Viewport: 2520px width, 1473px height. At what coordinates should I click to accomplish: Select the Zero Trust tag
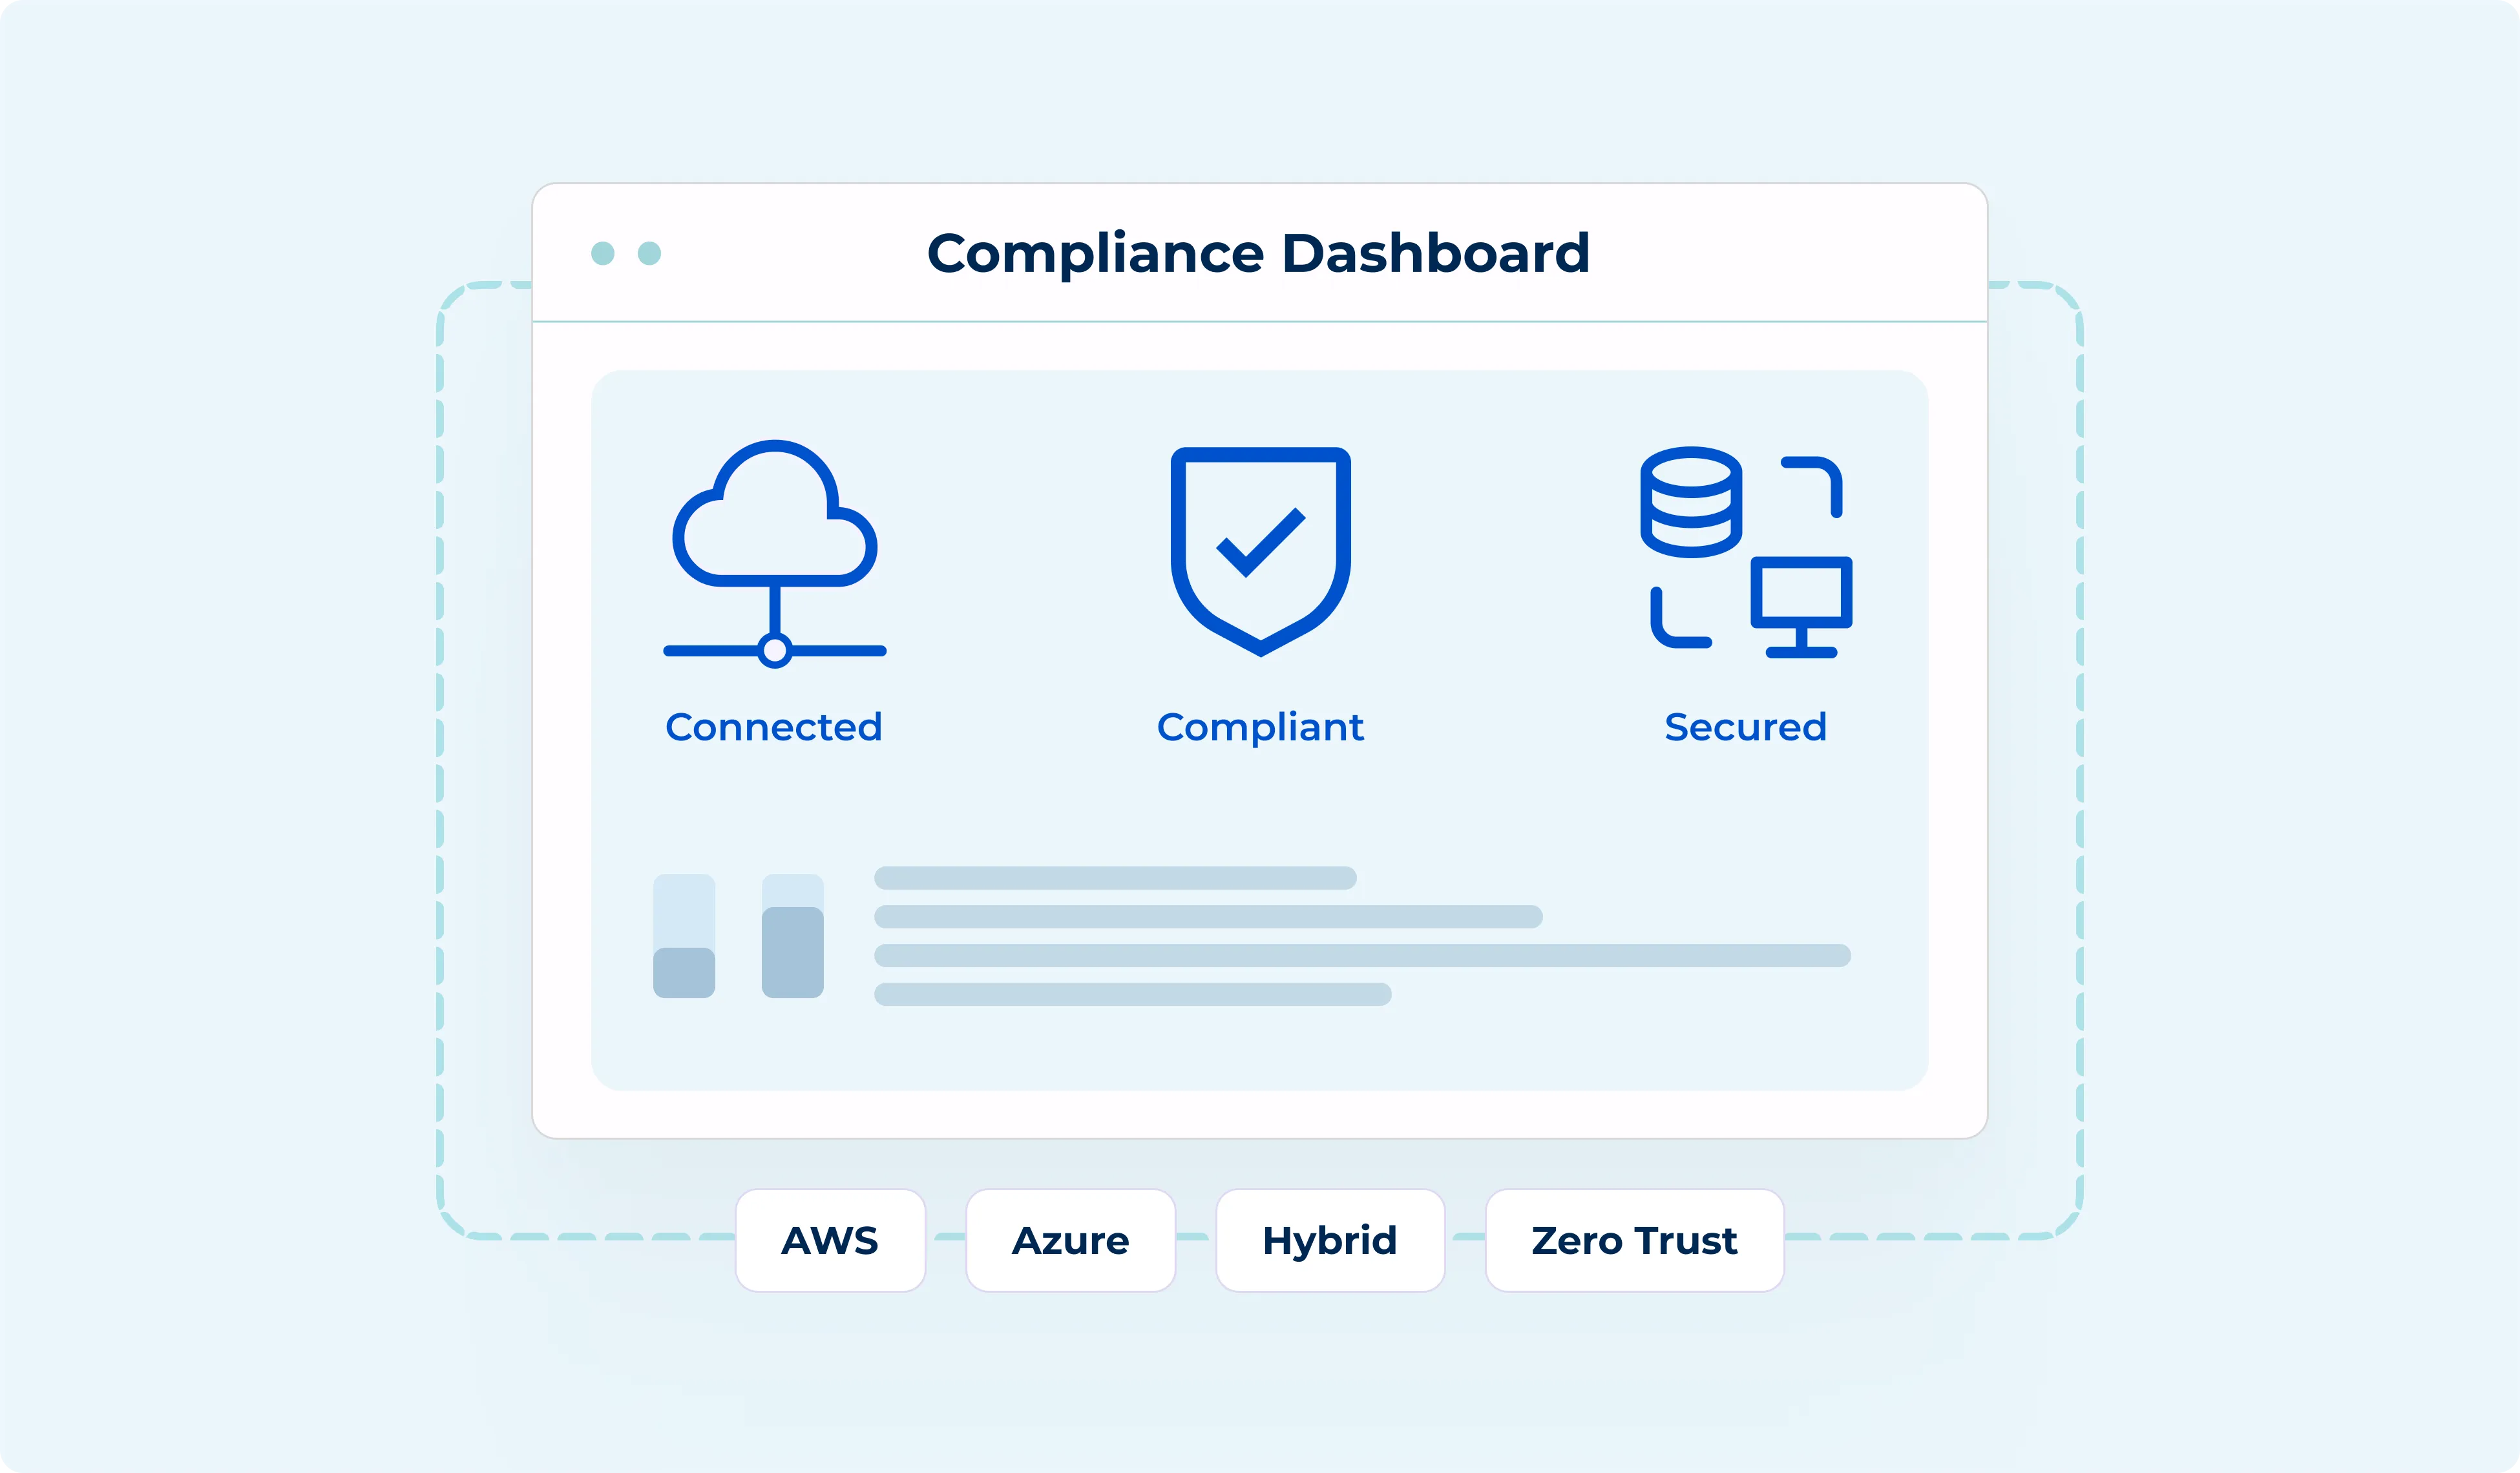(x=1634, y=1240)
